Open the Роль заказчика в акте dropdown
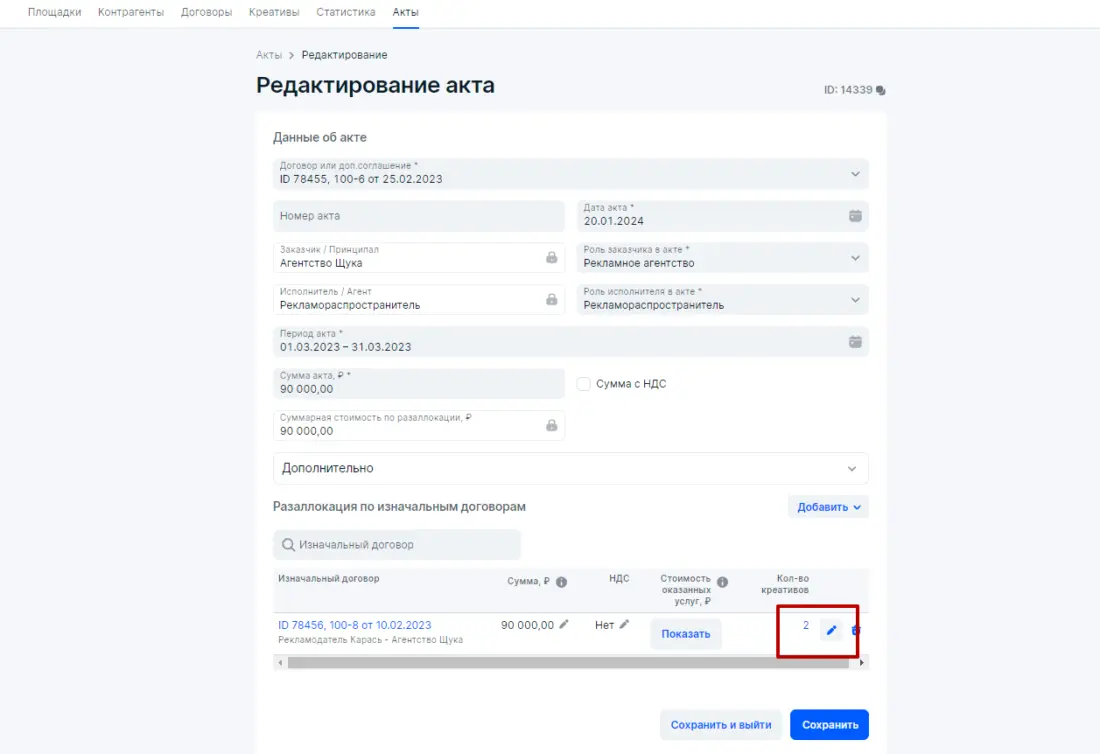The image size is (1100, 754). point(855,258)
